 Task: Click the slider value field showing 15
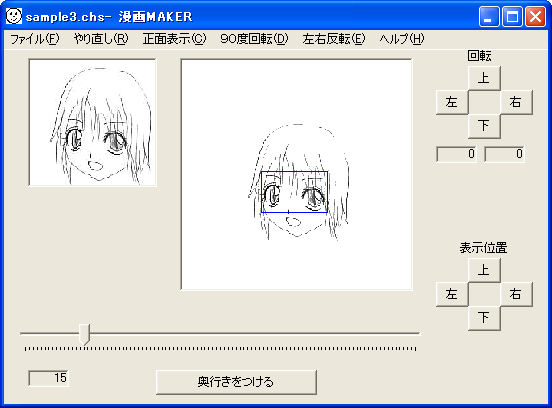click(x=48, y=378)
